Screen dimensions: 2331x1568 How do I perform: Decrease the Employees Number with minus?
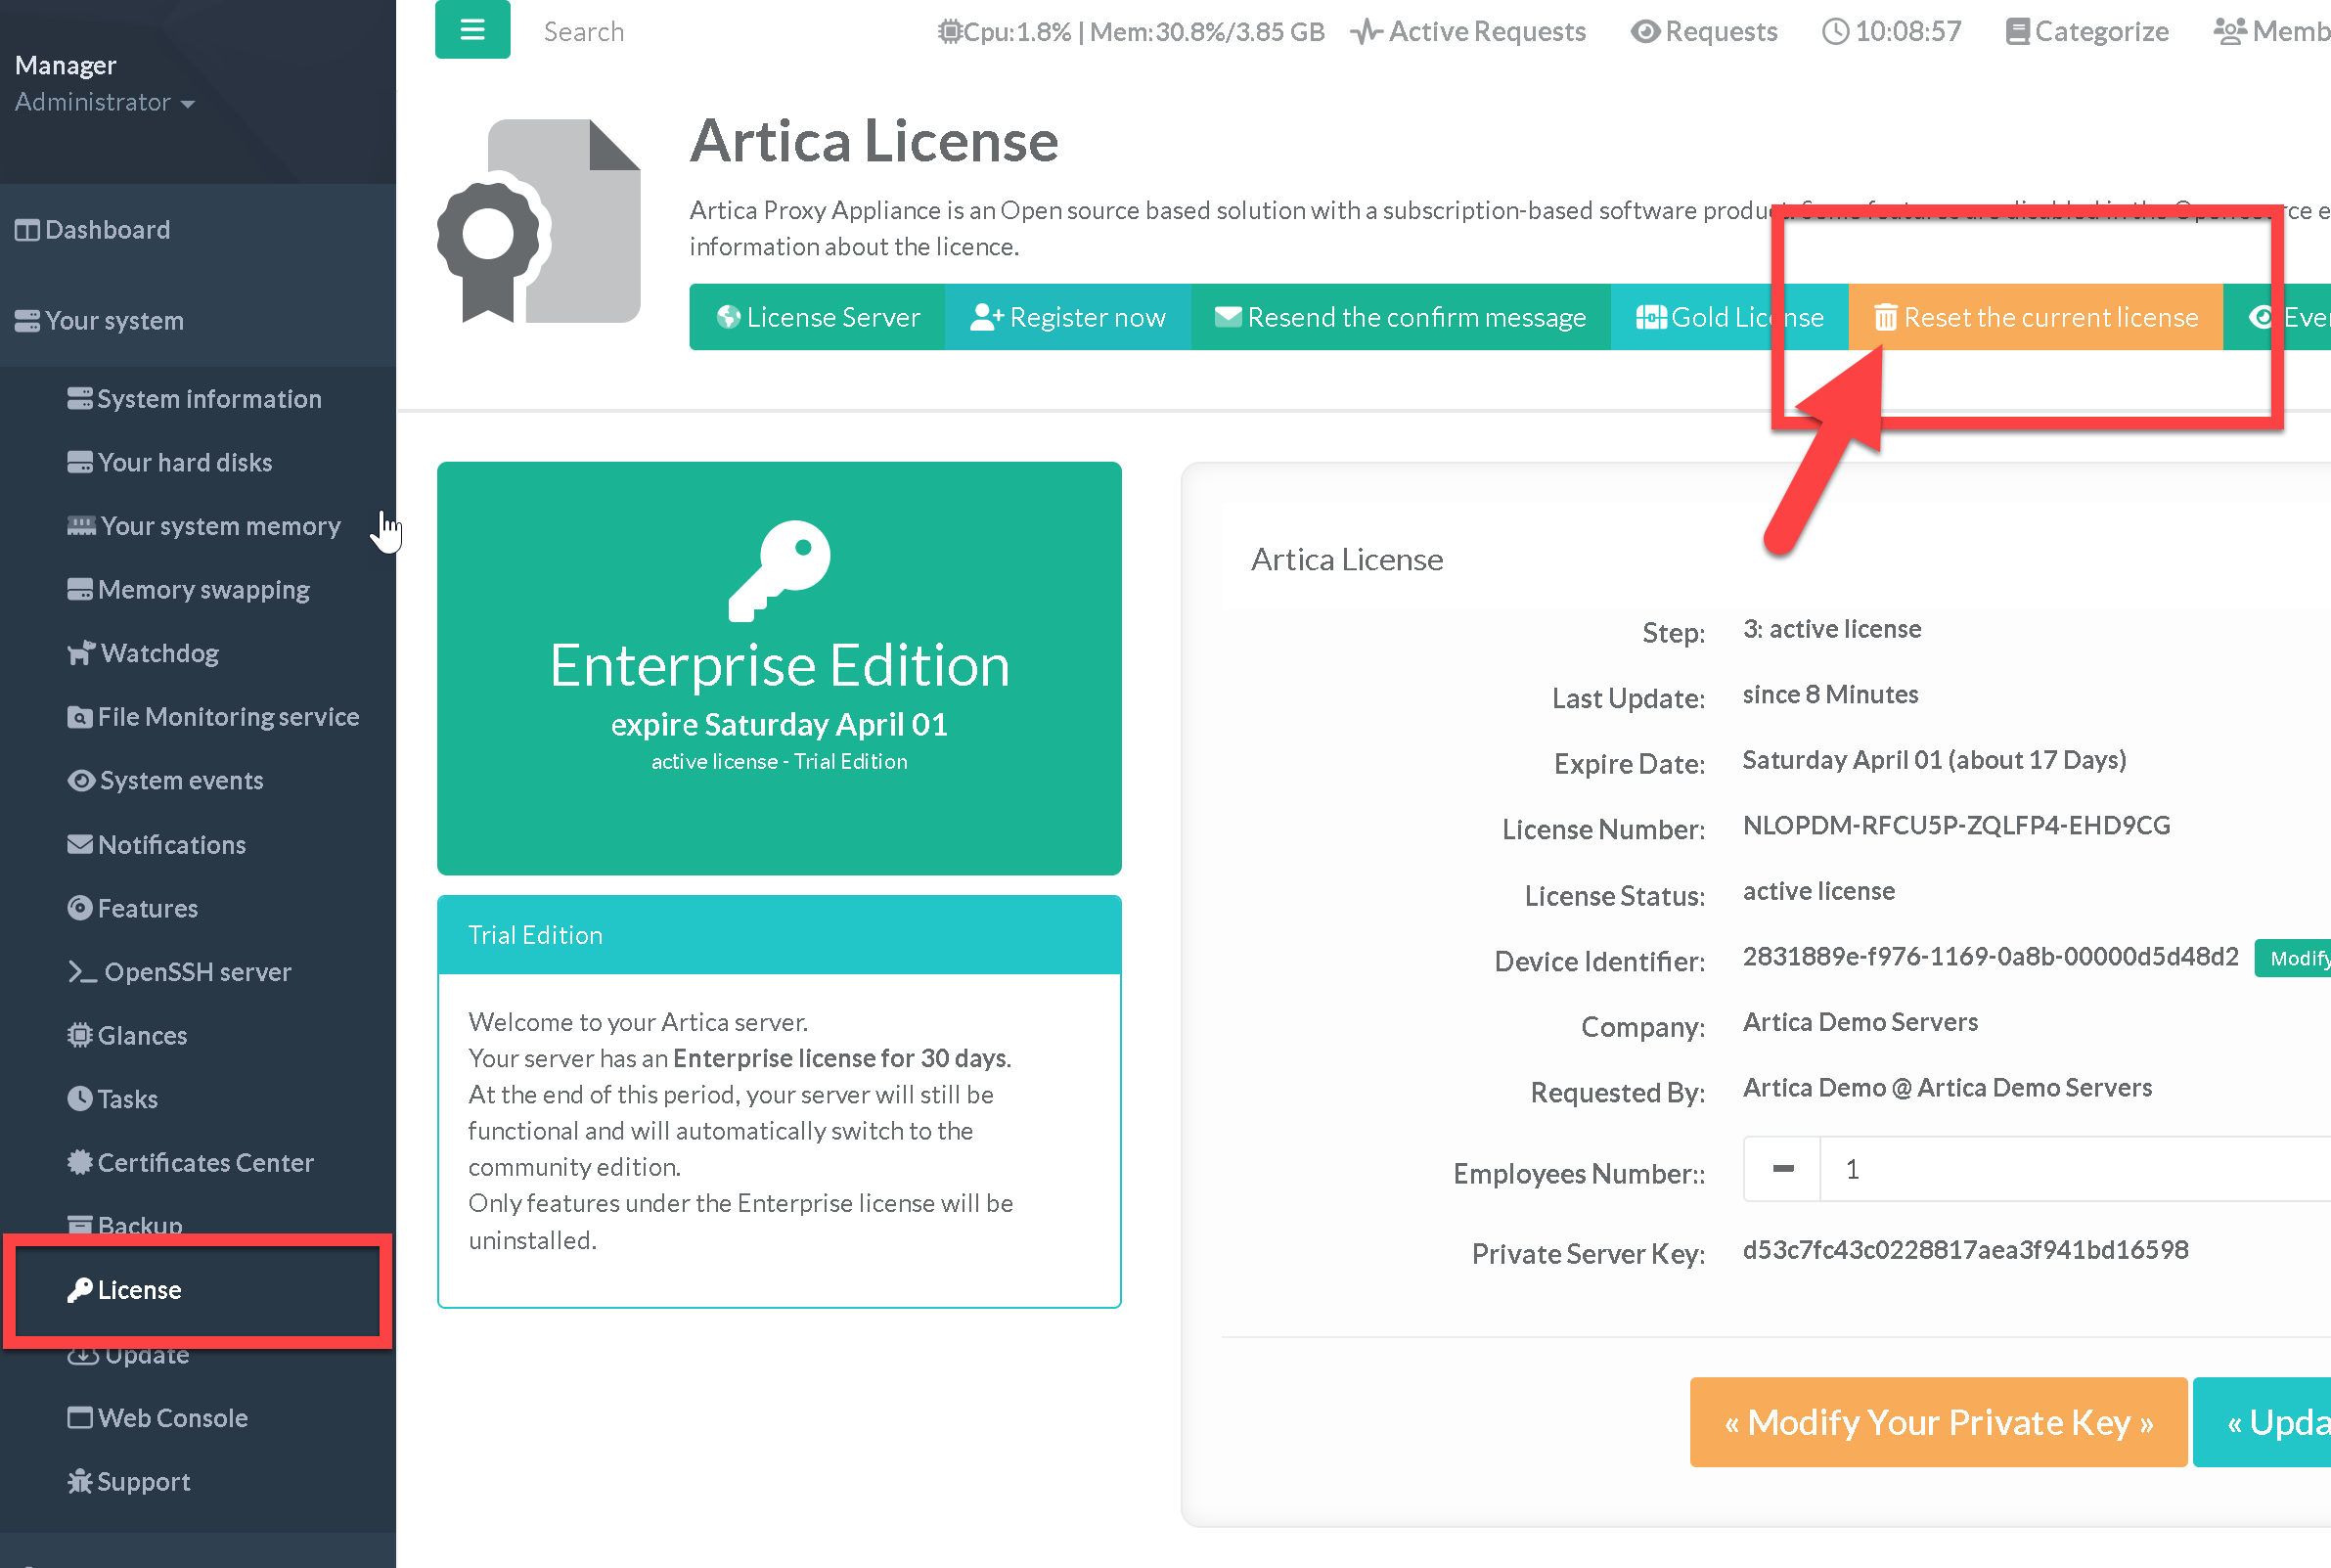pos(1782,1168)
